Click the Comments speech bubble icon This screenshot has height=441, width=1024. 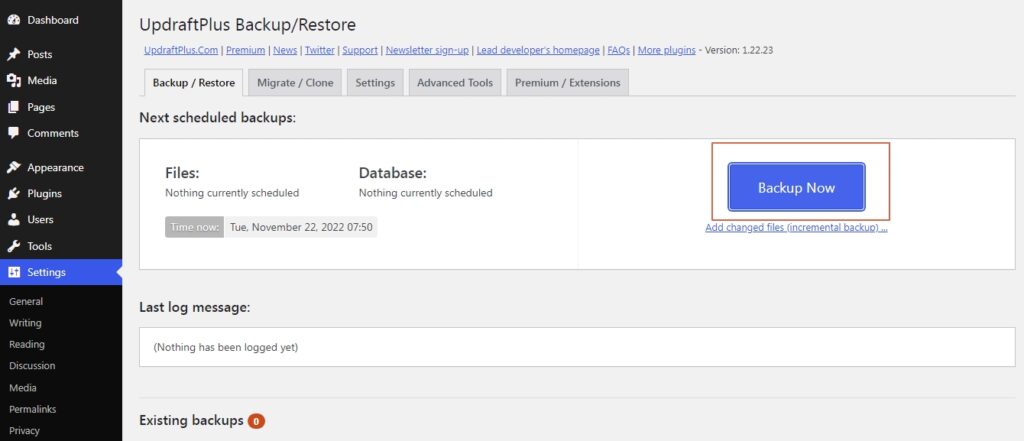pyautogui.click(x=14, y=133)
